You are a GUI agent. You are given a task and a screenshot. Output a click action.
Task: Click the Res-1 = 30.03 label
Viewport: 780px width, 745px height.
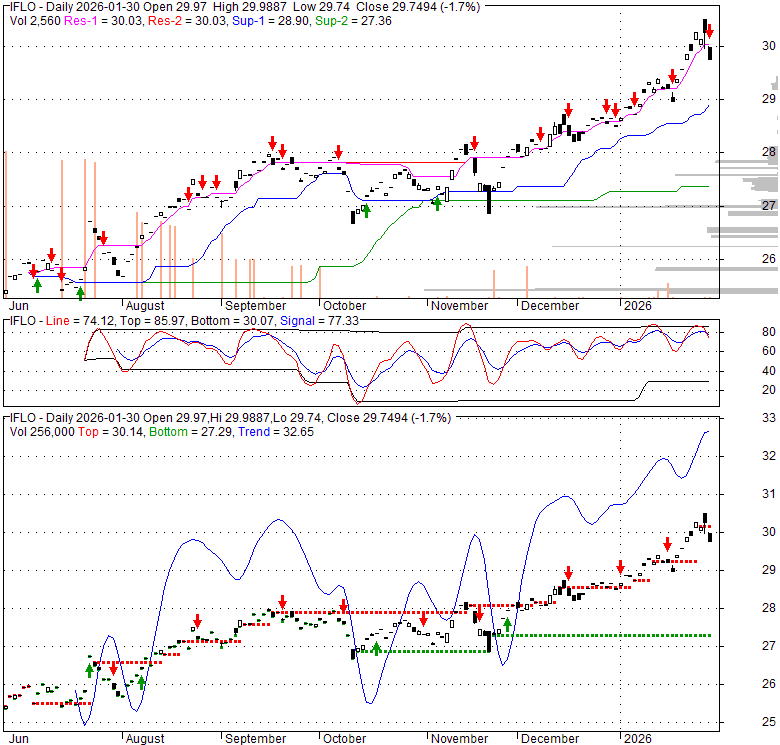tap(103, 21)
